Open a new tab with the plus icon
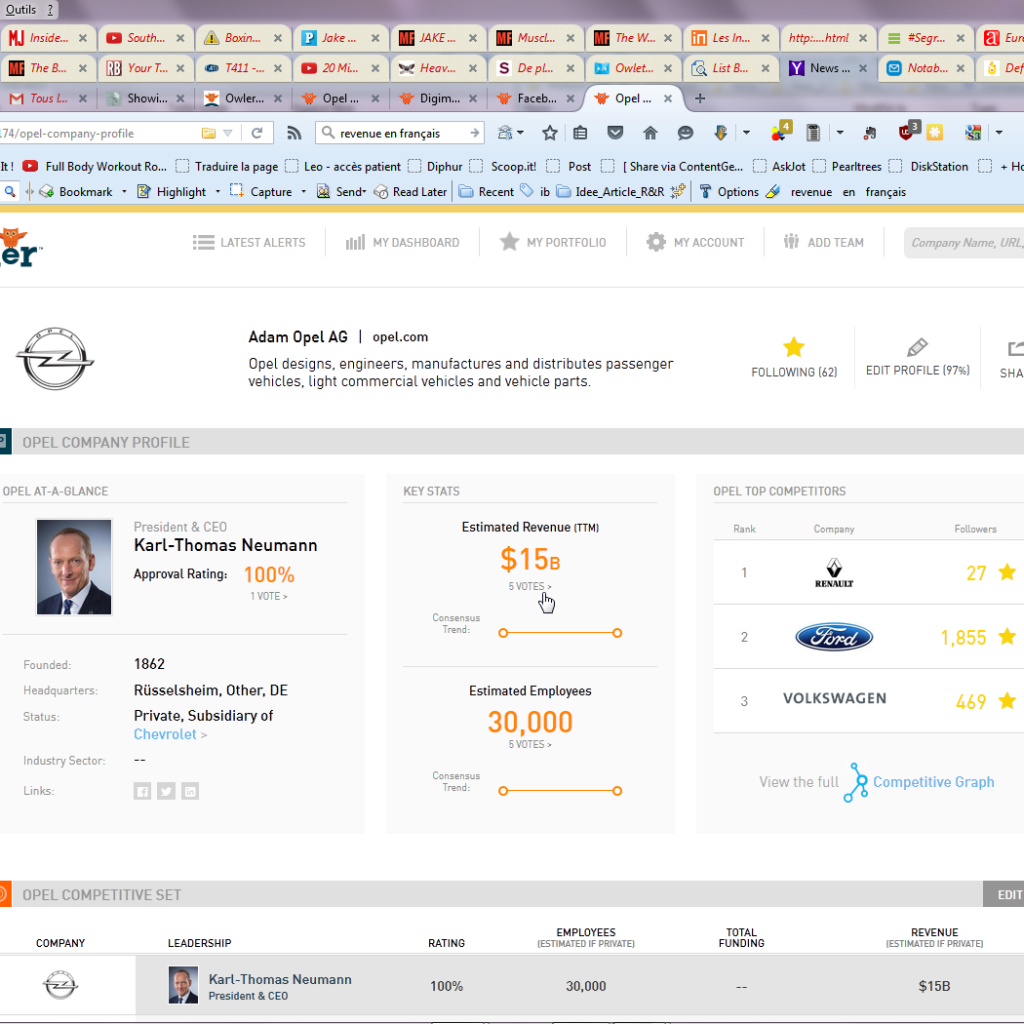 (x=699, y=98)
